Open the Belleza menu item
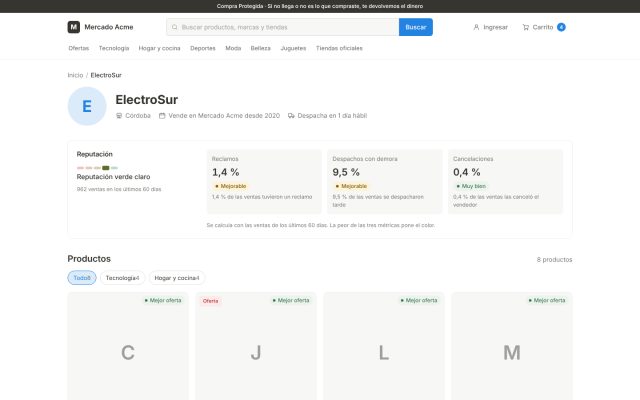This screenshot has width=640, height=400. click(260, 48)
